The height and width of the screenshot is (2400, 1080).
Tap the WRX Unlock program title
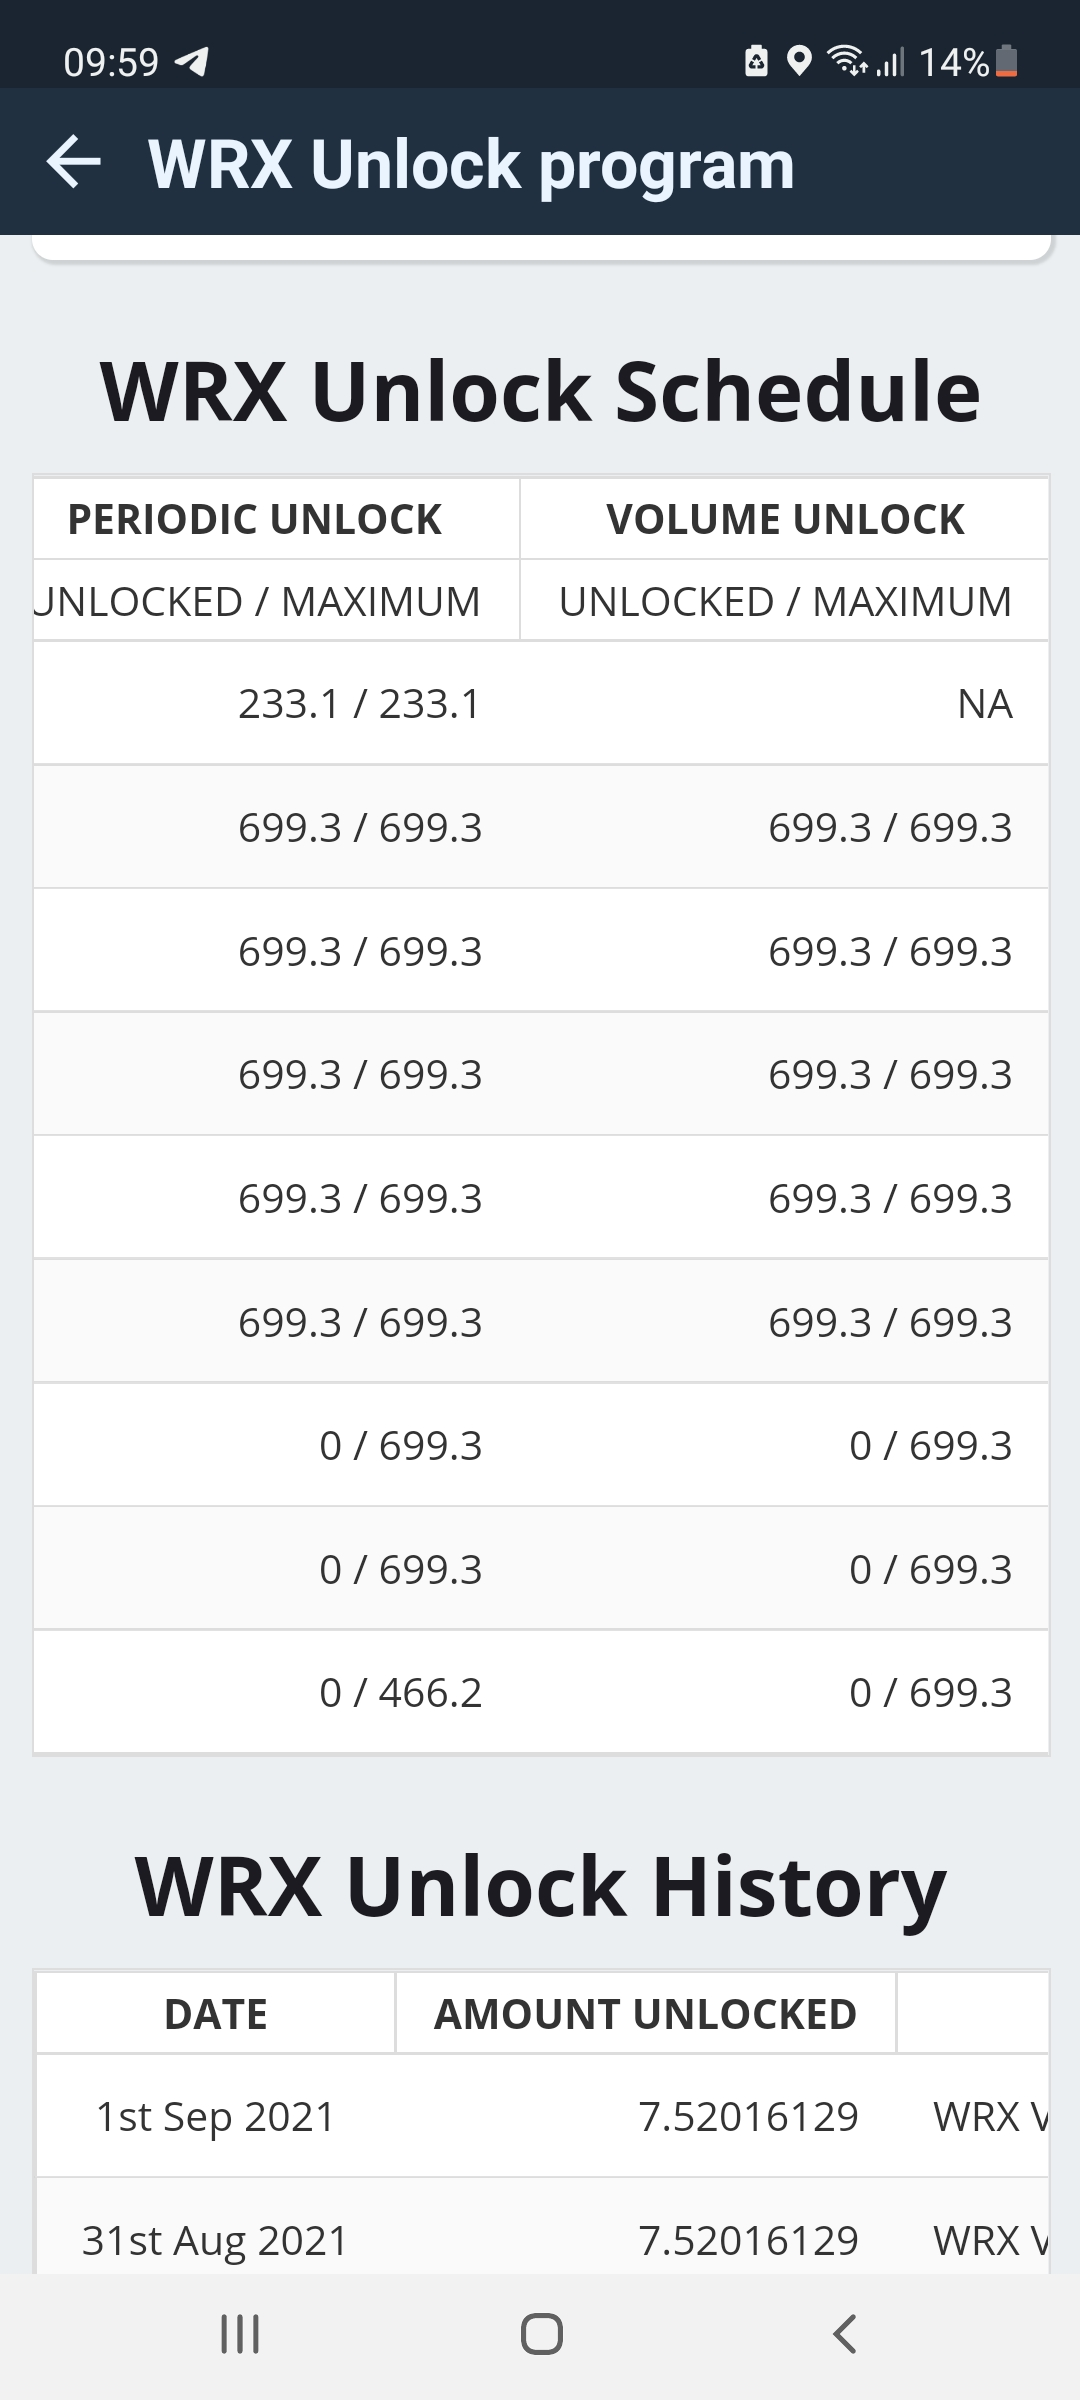pos(471,165)
